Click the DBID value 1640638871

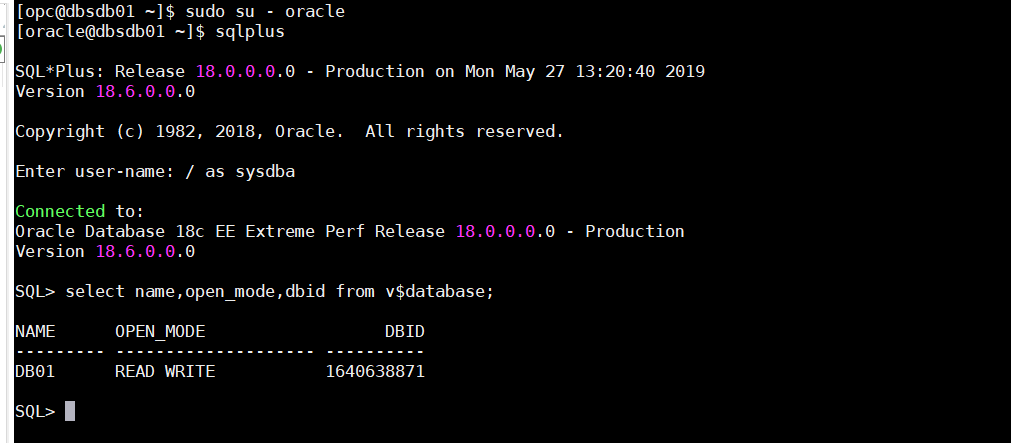click(x=375, y=371)
